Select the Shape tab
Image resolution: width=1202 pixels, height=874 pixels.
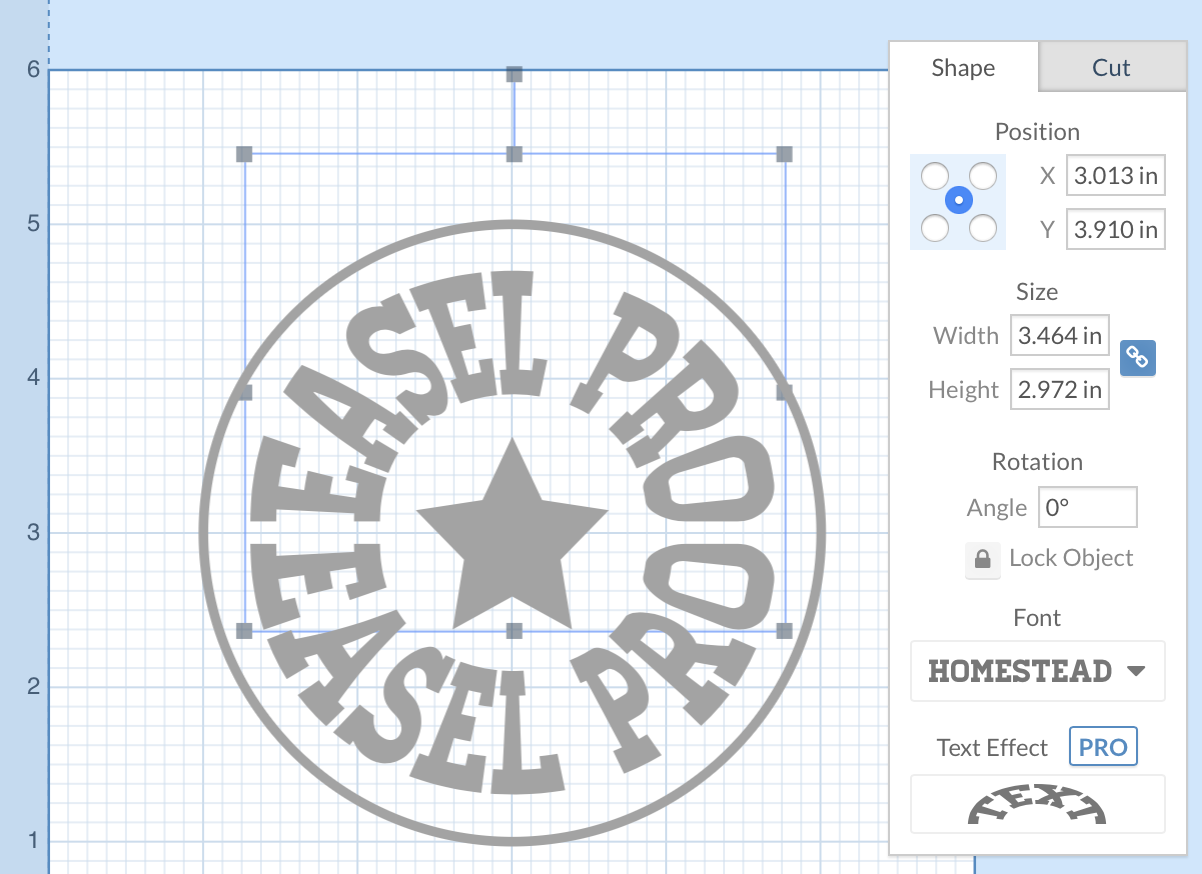click(963, 68)
